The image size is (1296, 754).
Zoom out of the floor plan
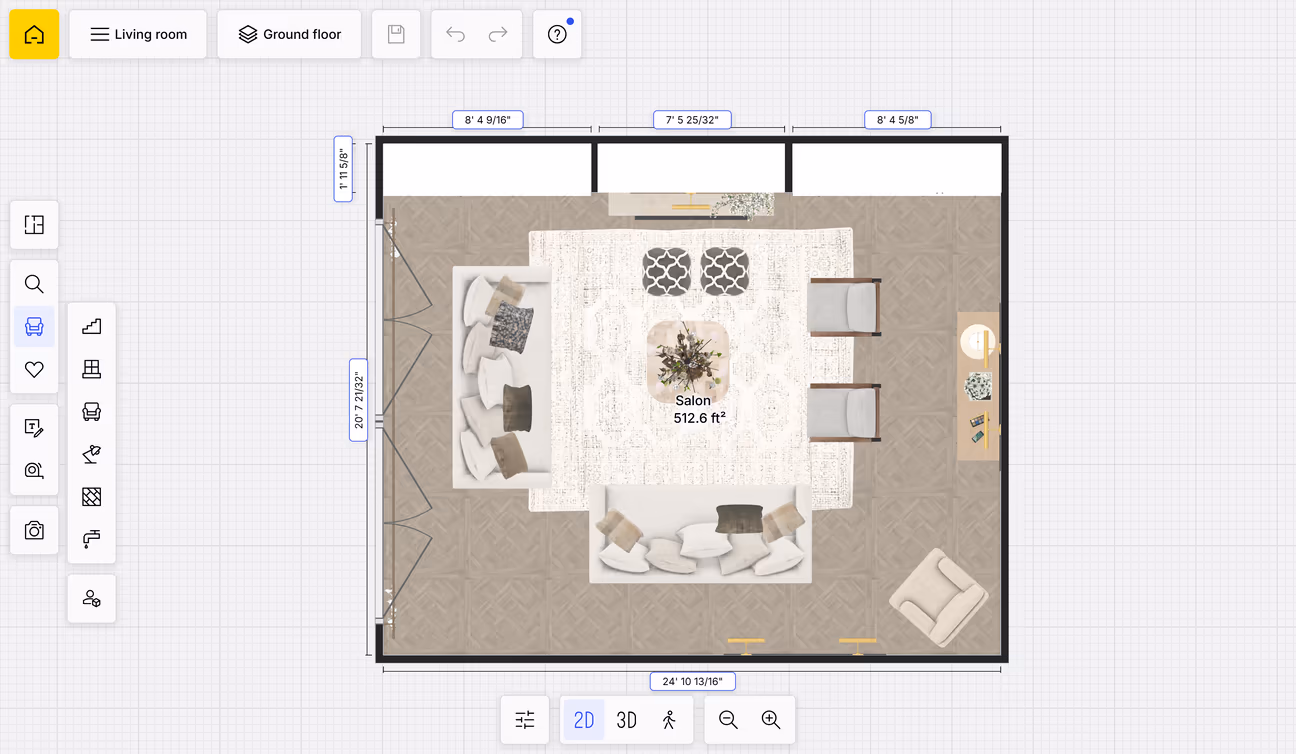(729, 720)
